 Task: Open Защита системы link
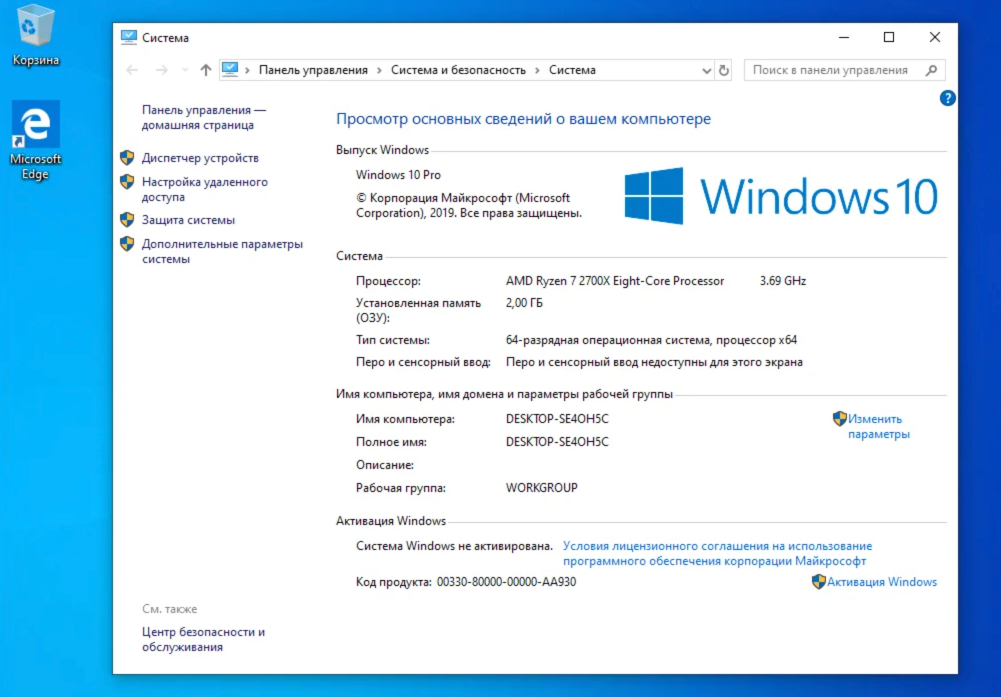[x=188, y=220]
